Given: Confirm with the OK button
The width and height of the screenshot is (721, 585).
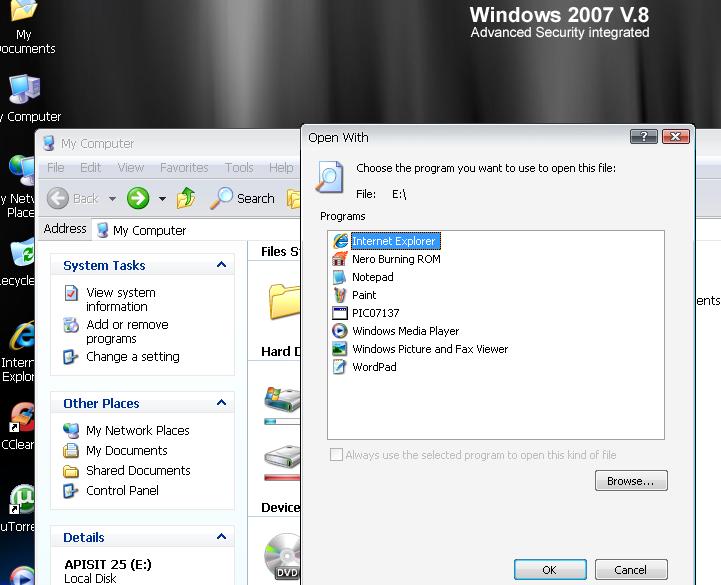Looking at the screenshot, I should pos(550,570).
